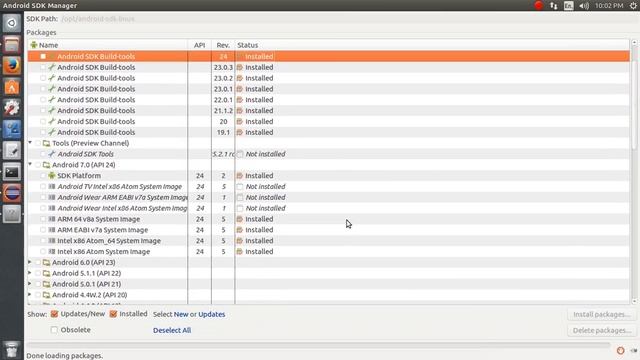Image resolution: width=640 pixels, height=360 pixels.
Task: Click the New selection link
Action: (181, 314)
